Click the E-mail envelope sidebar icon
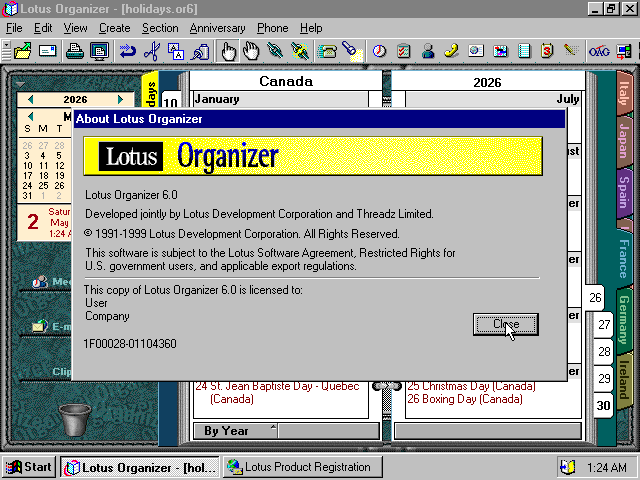 [40, 326]
